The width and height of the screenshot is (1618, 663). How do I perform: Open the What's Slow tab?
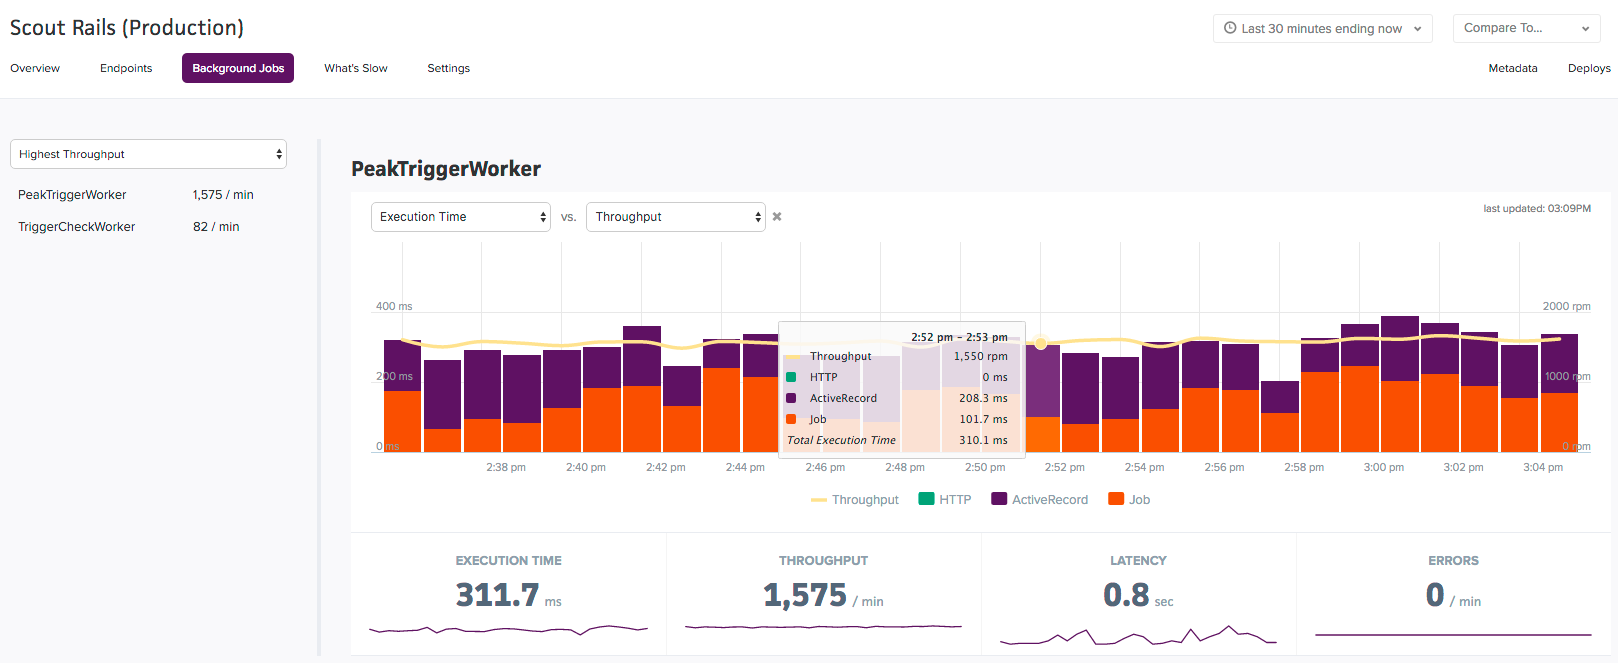point(356,68)
